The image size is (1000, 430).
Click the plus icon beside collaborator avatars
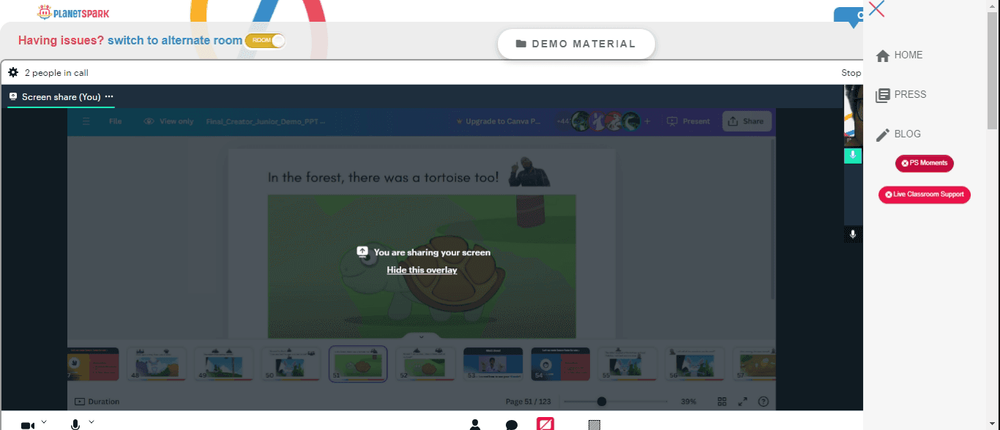coord(647,121)
